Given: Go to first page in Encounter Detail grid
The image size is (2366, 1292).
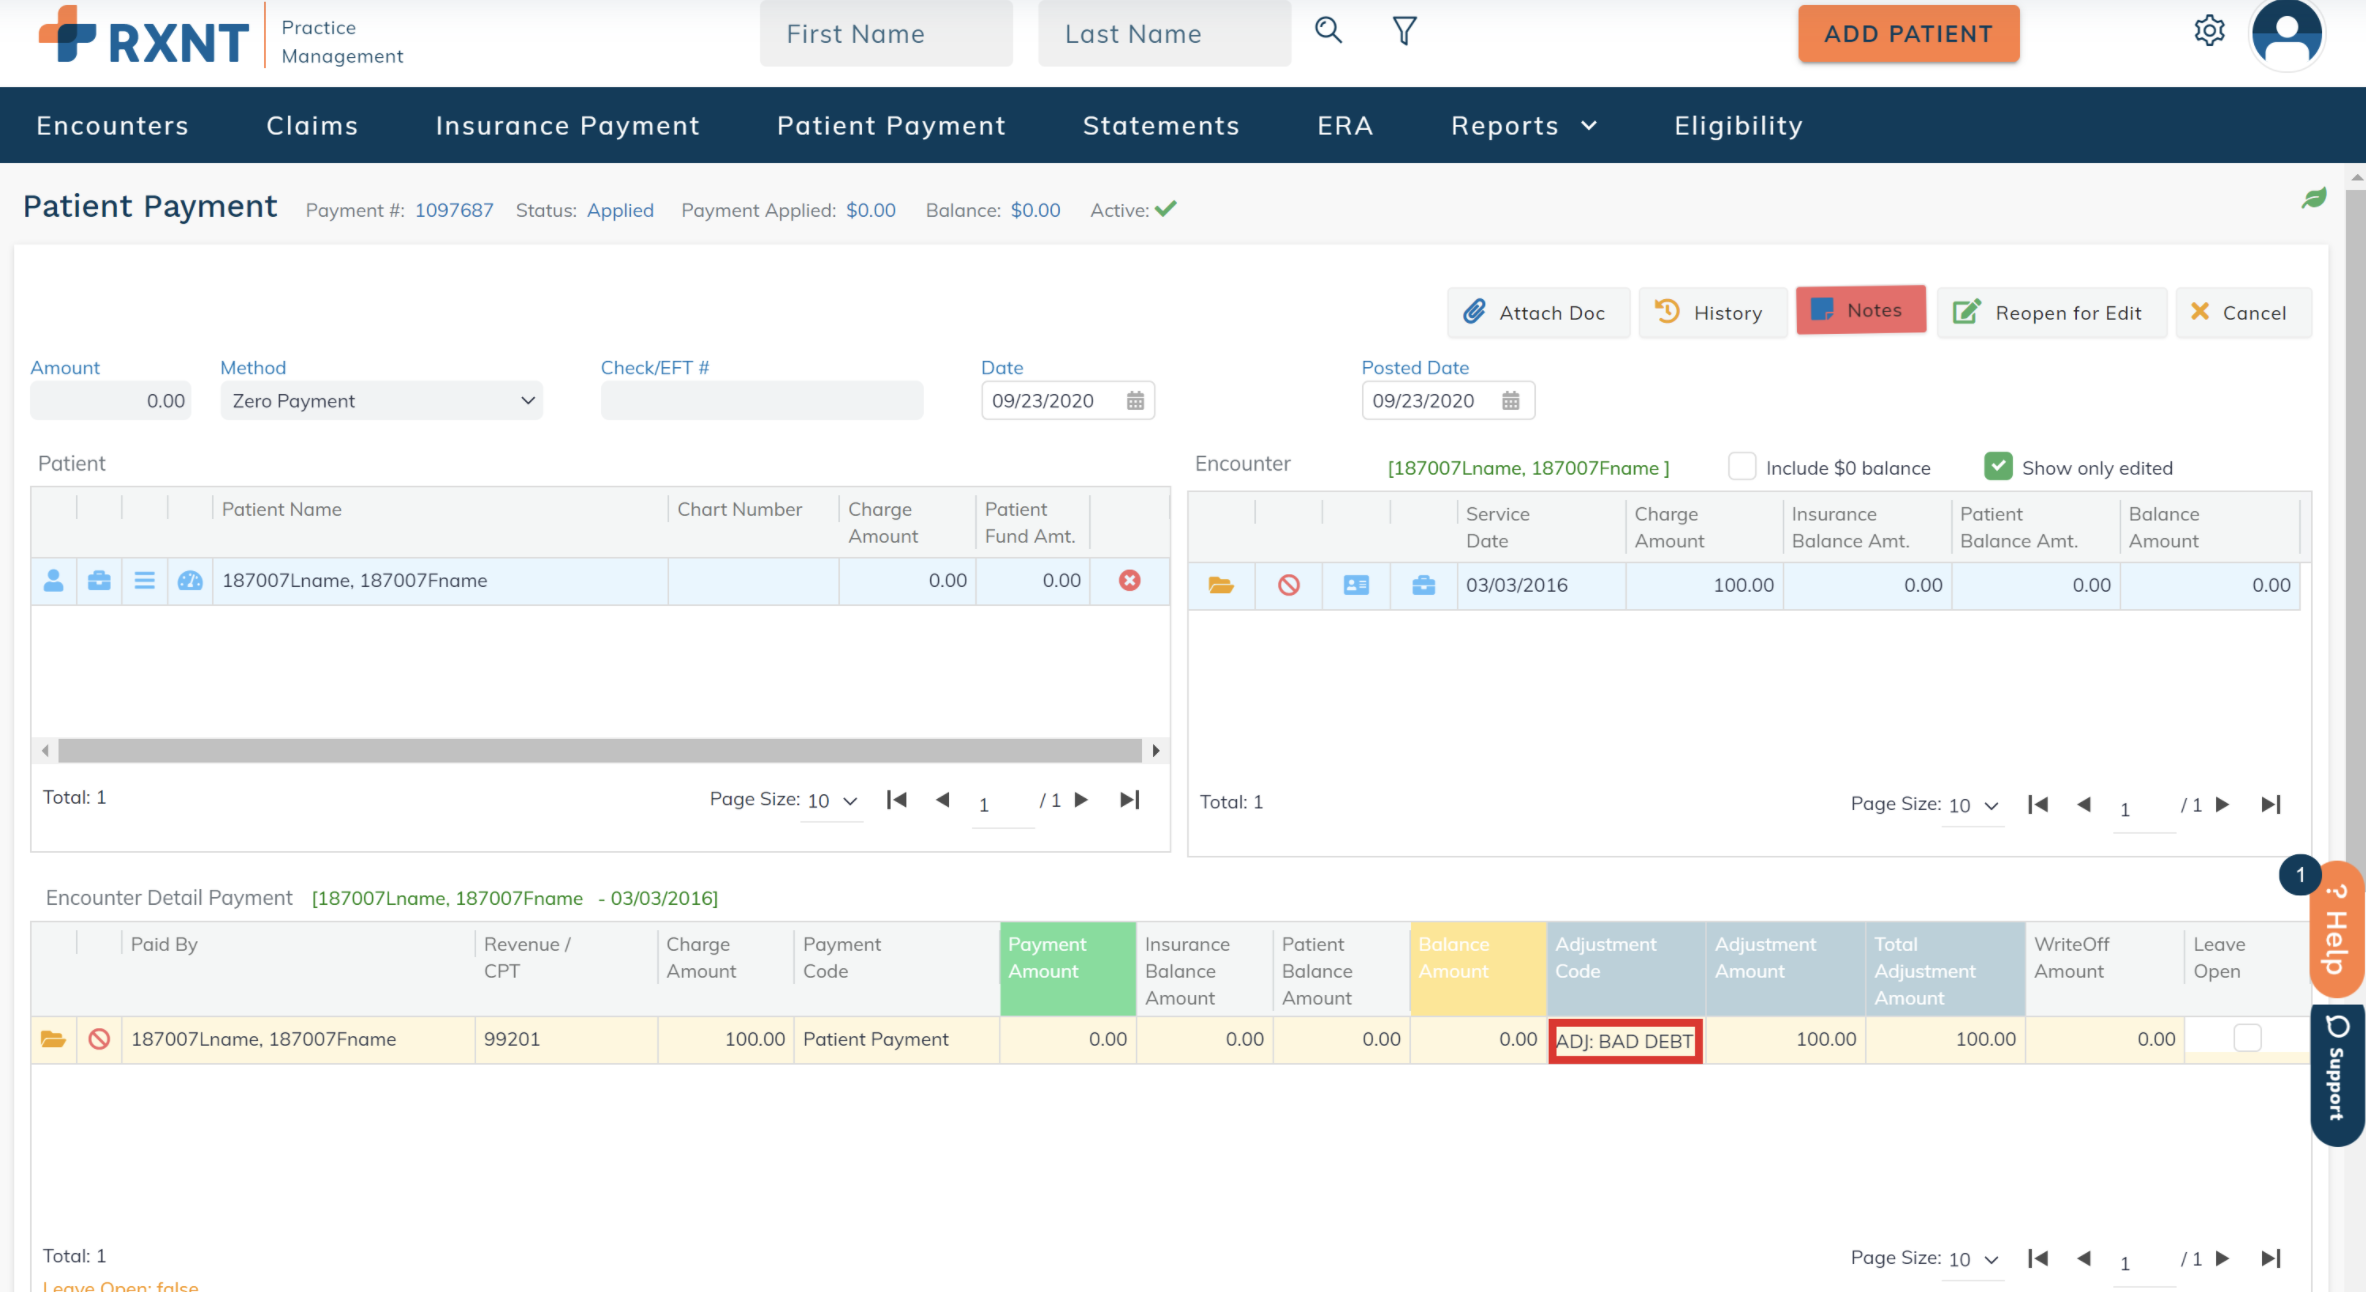Looking at the screenshot, I should click(x=2038, y=1259).
